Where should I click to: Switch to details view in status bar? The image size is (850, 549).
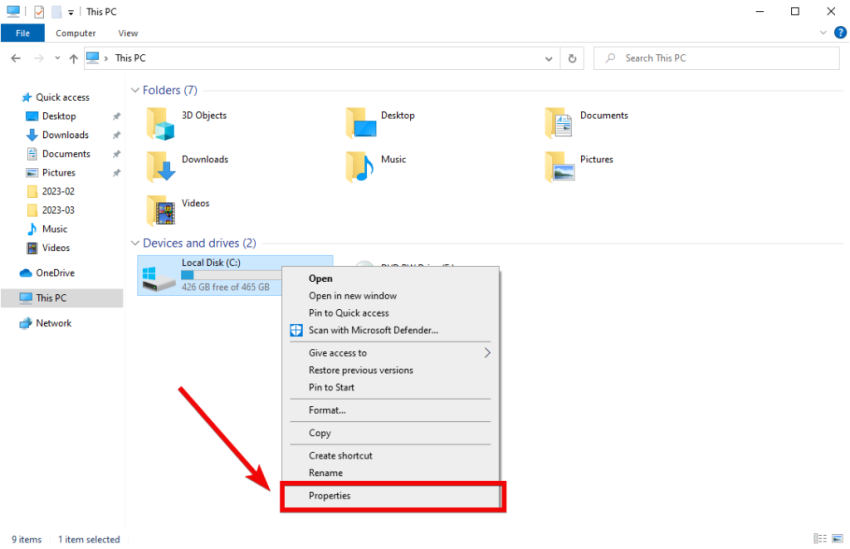[820, 539]
